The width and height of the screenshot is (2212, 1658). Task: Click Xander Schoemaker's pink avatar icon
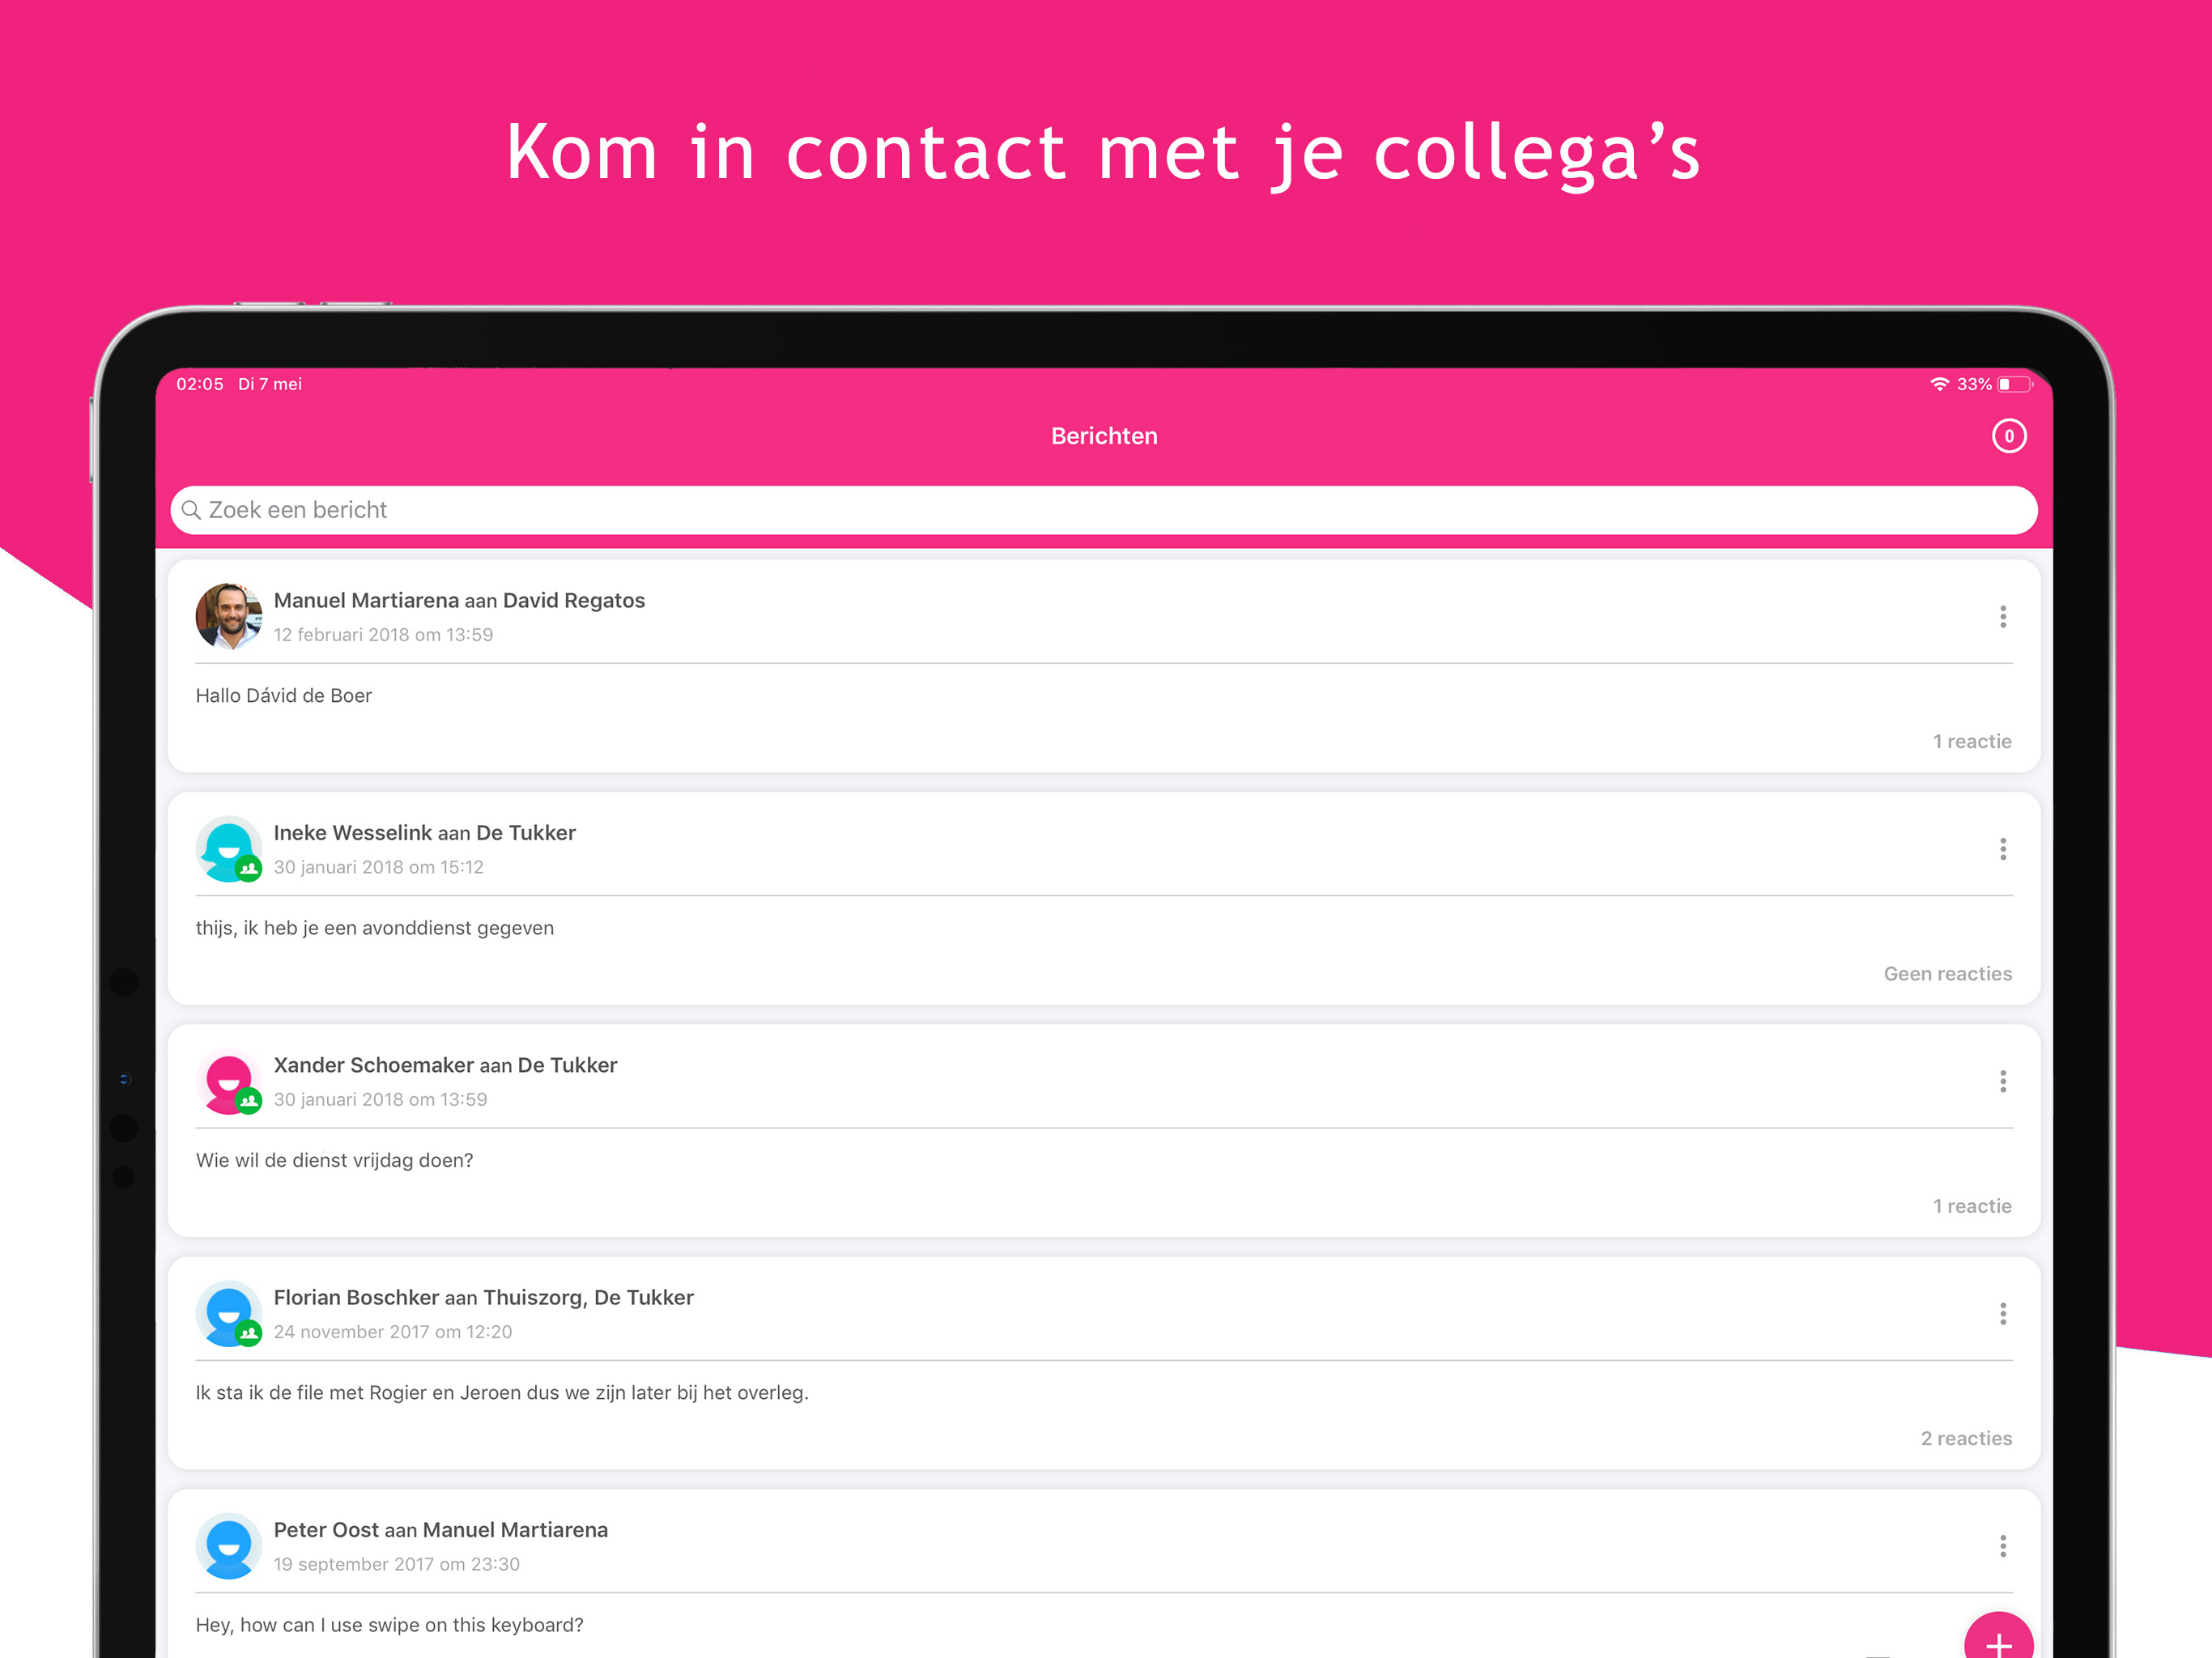[229, 1081]
